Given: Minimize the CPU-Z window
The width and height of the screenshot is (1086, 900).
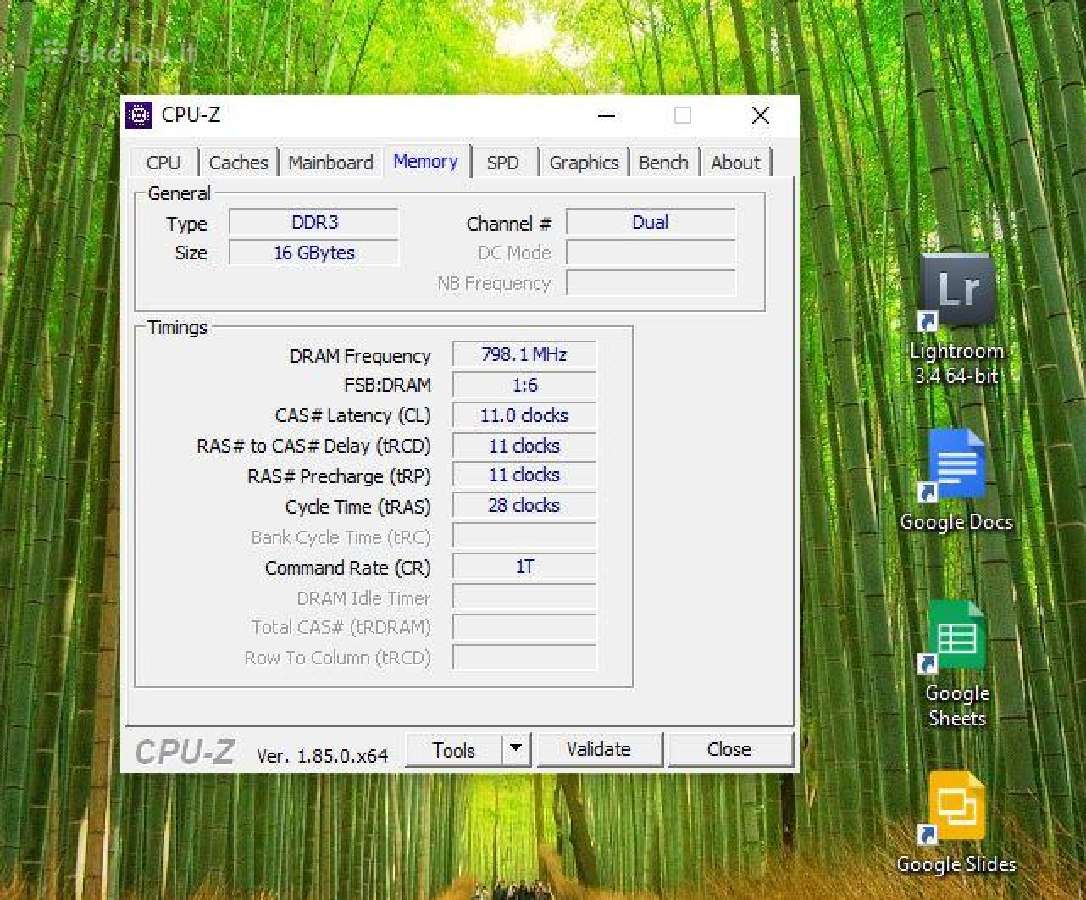Looking at the screenshot, I should tap(607, 116).
